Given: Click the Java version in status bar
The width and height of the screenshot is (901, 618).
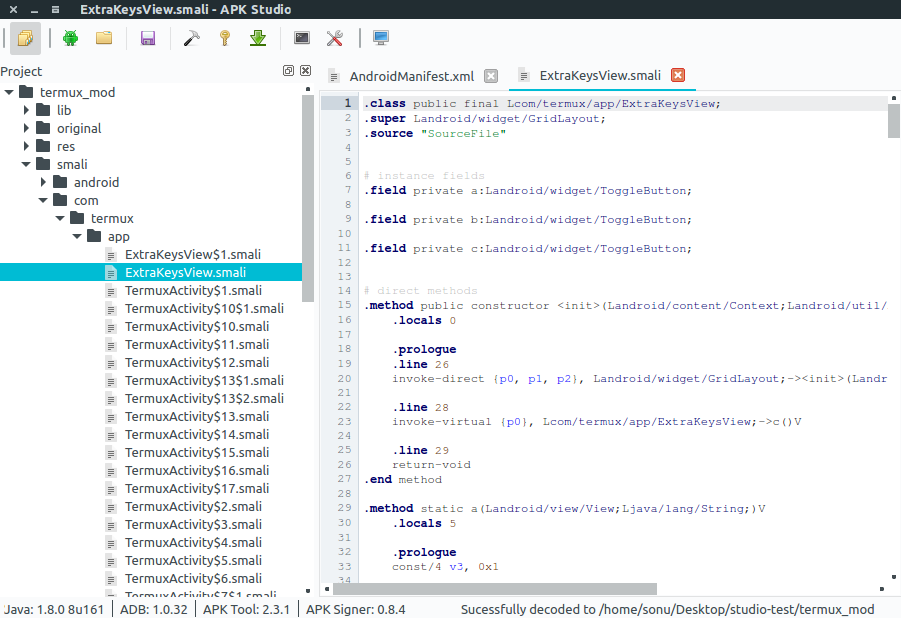Looking at the screenshot, I should (x=54, y=609).
